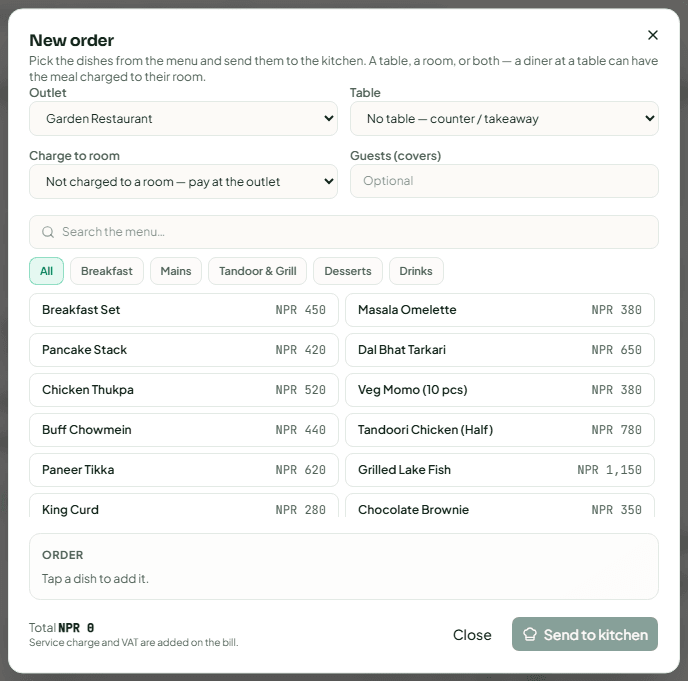Add Tandoori Chicken (Half) to the order

point(500,430)
